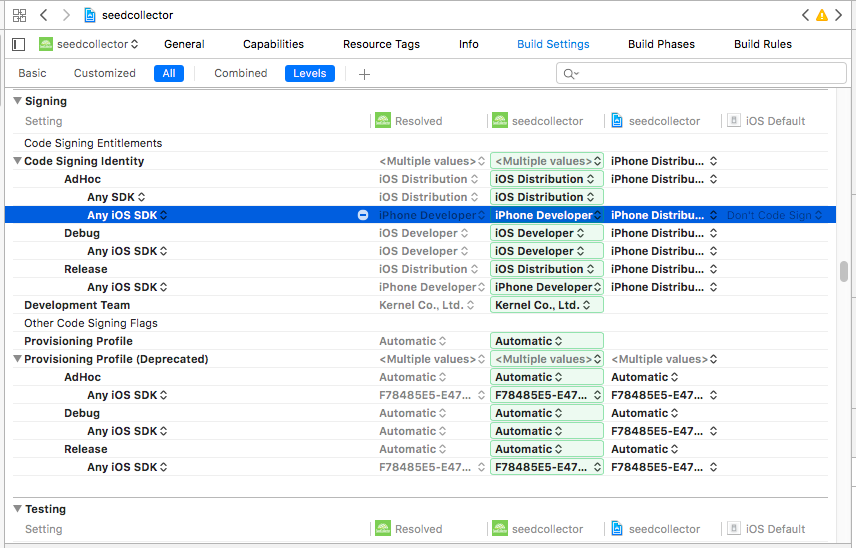Toggle the project and targets list sidebar
Image resolution: width=856 pixels, height=548 pixels.
tap(18, 44)
